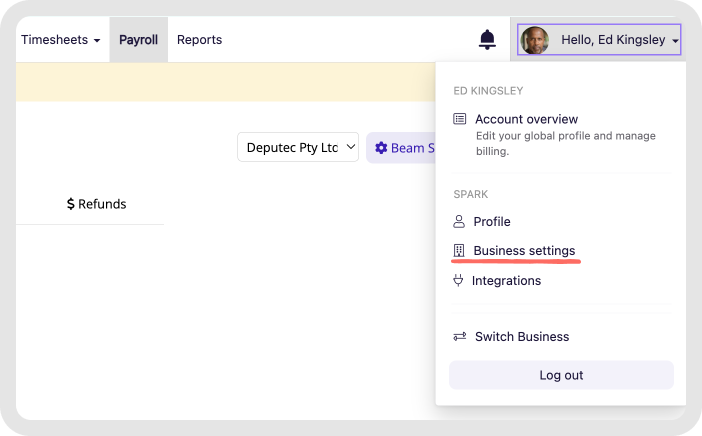Viewport: 702px width, 436px height.
Task: Click the Business settings building icon
Action: click(459, 251)
